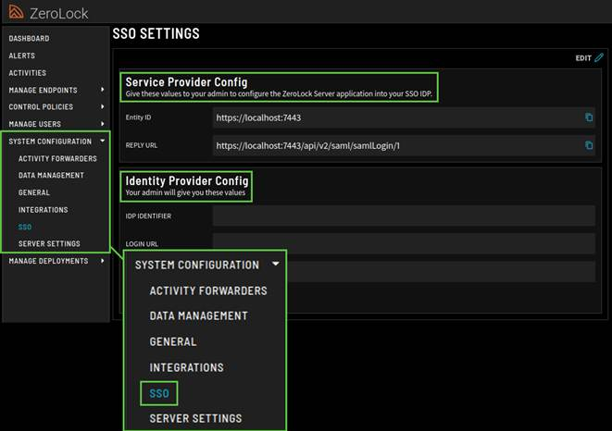Expand the Control Policies arrow
The height and width of the screenshot is (431, 612).
click(x=102, y=107)
